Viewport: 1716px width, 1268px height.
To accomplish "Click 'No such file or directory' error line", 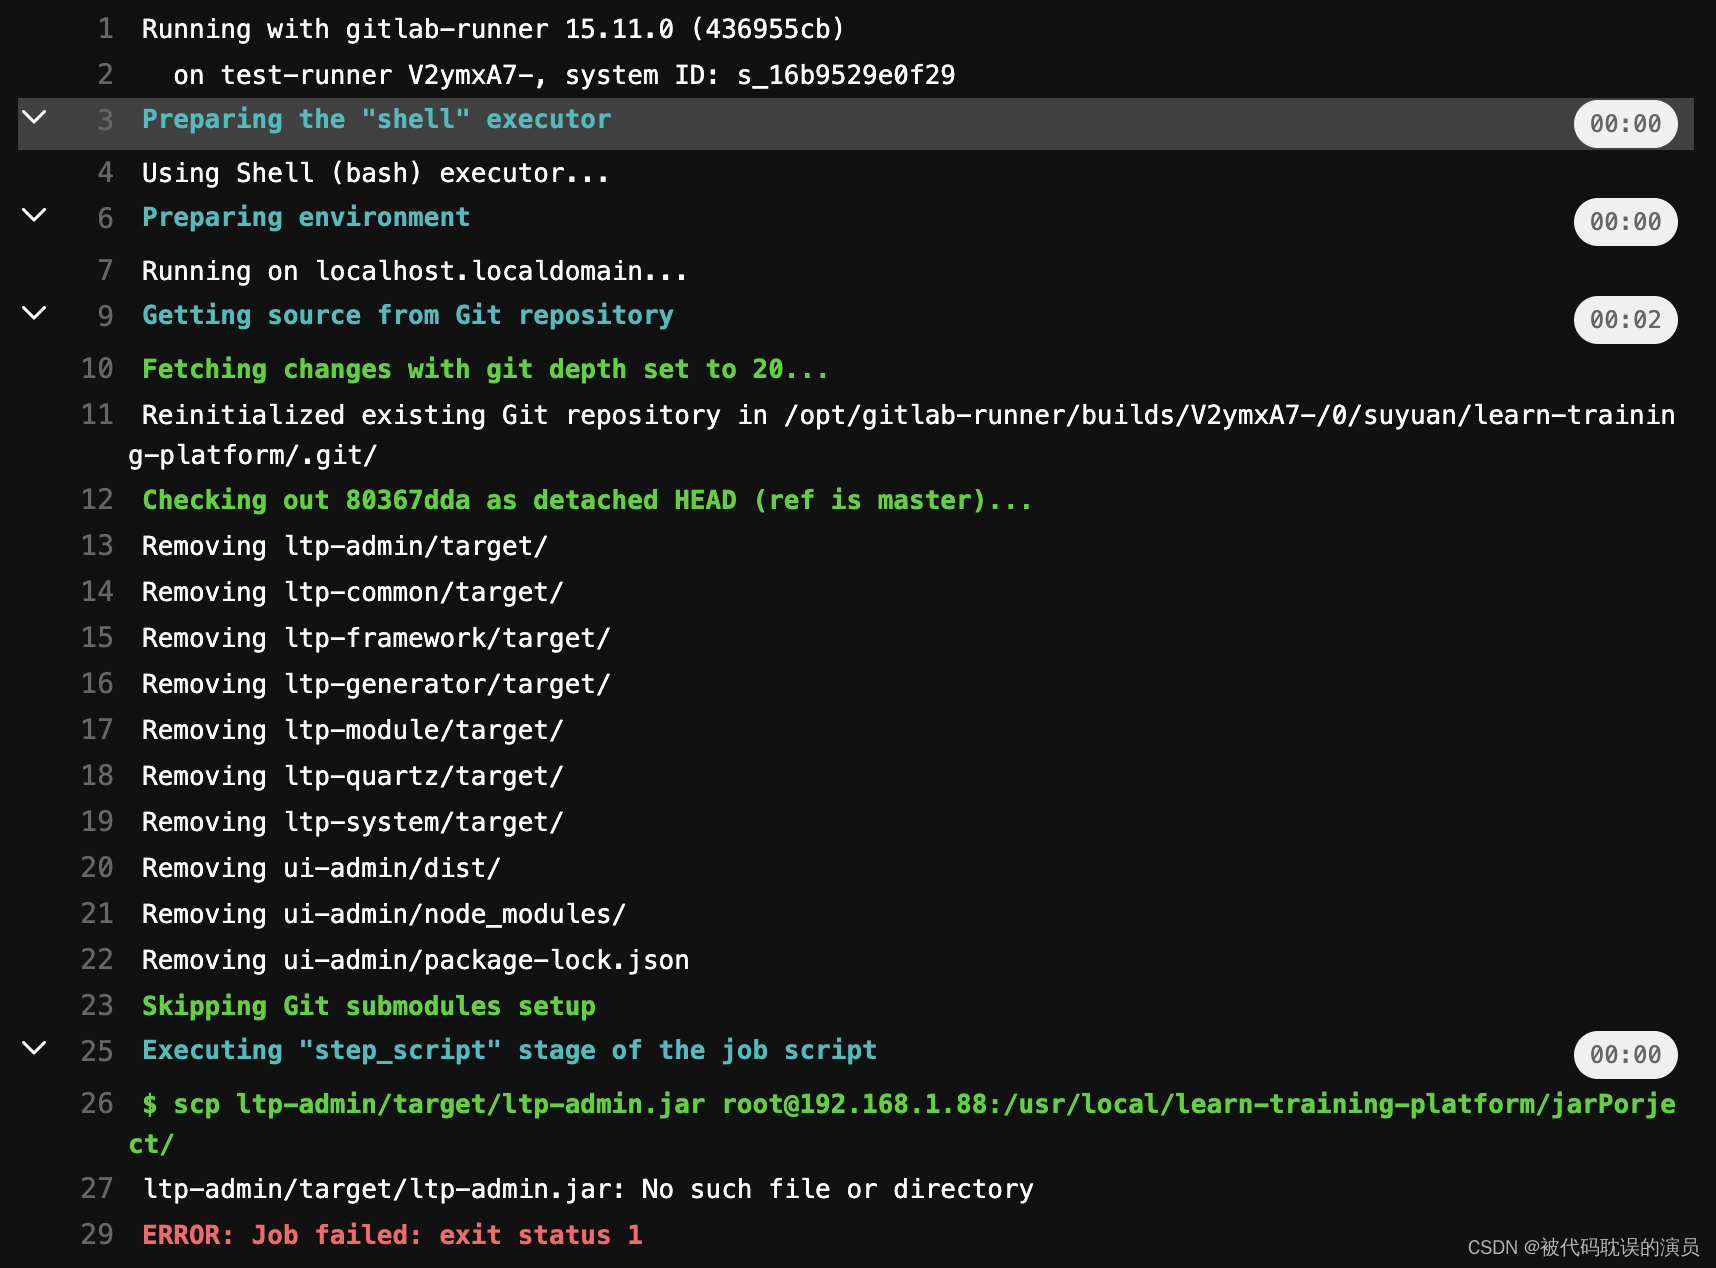I will tap(588, 1189).
